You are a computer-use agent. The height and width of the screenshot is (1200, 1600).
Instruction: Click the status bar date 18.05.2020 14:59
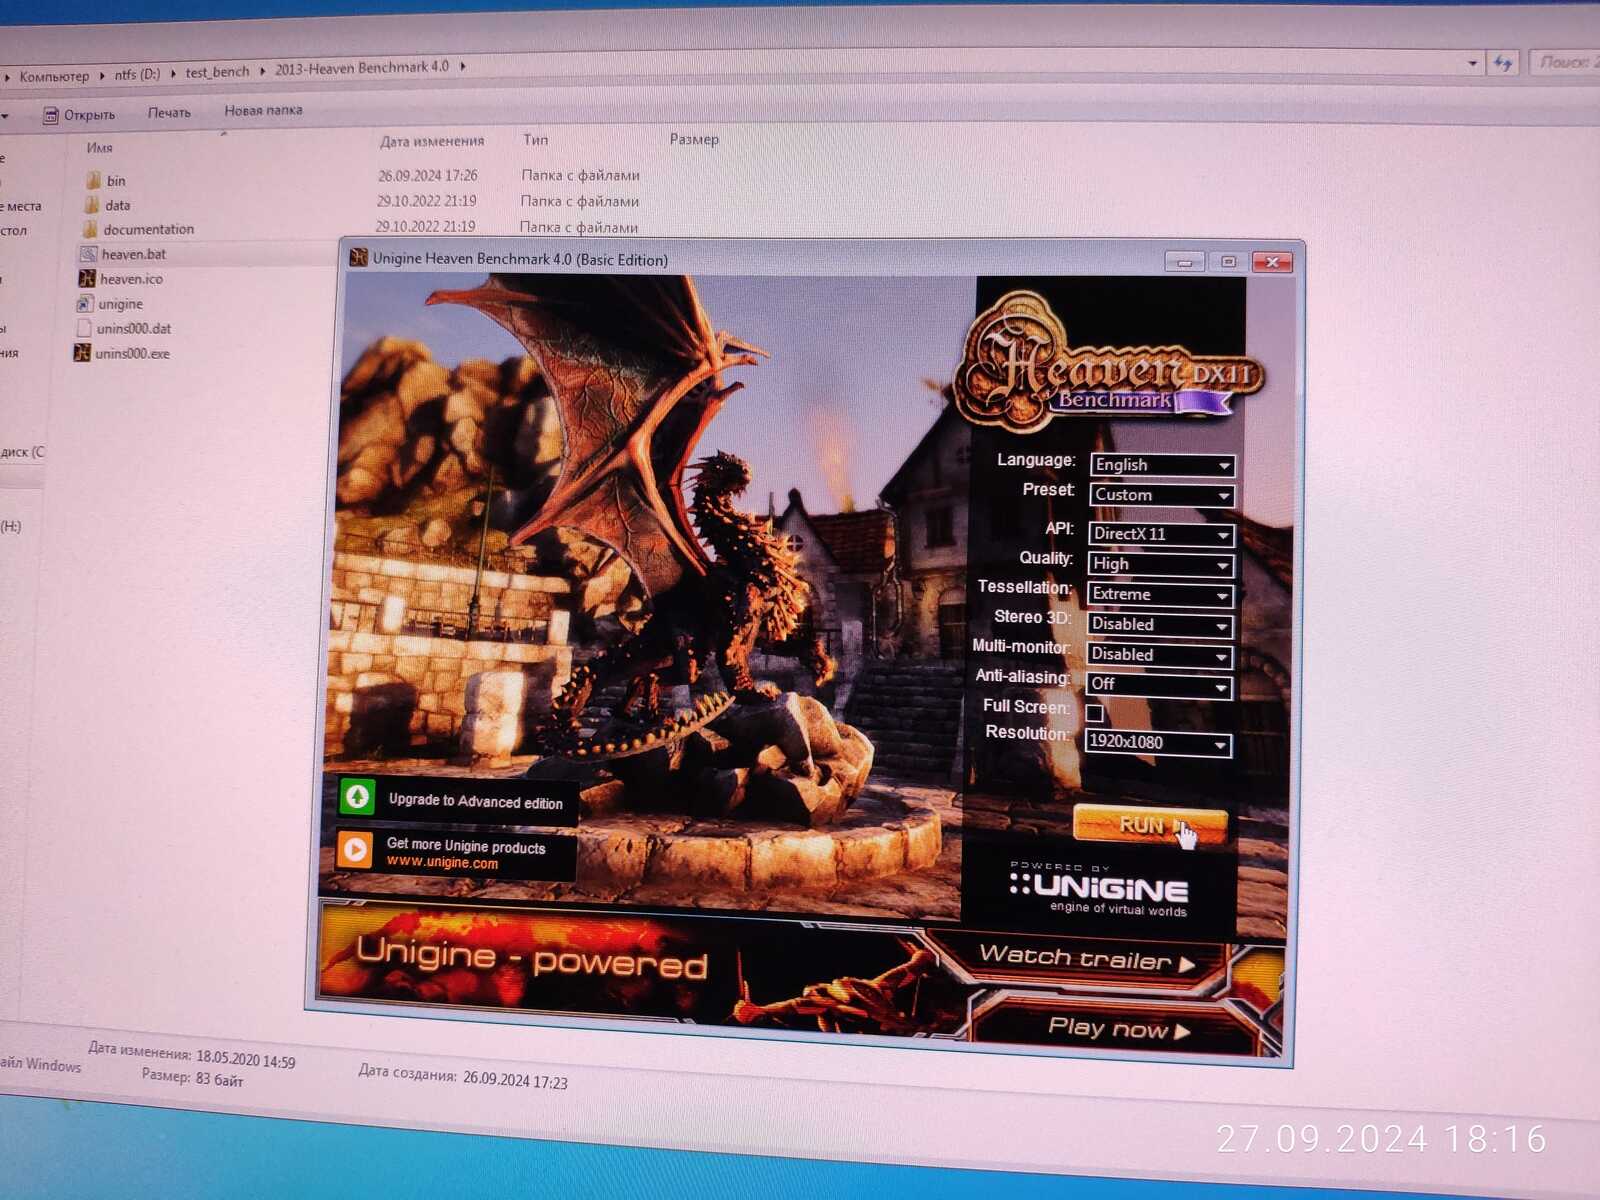click(246, 1059)
